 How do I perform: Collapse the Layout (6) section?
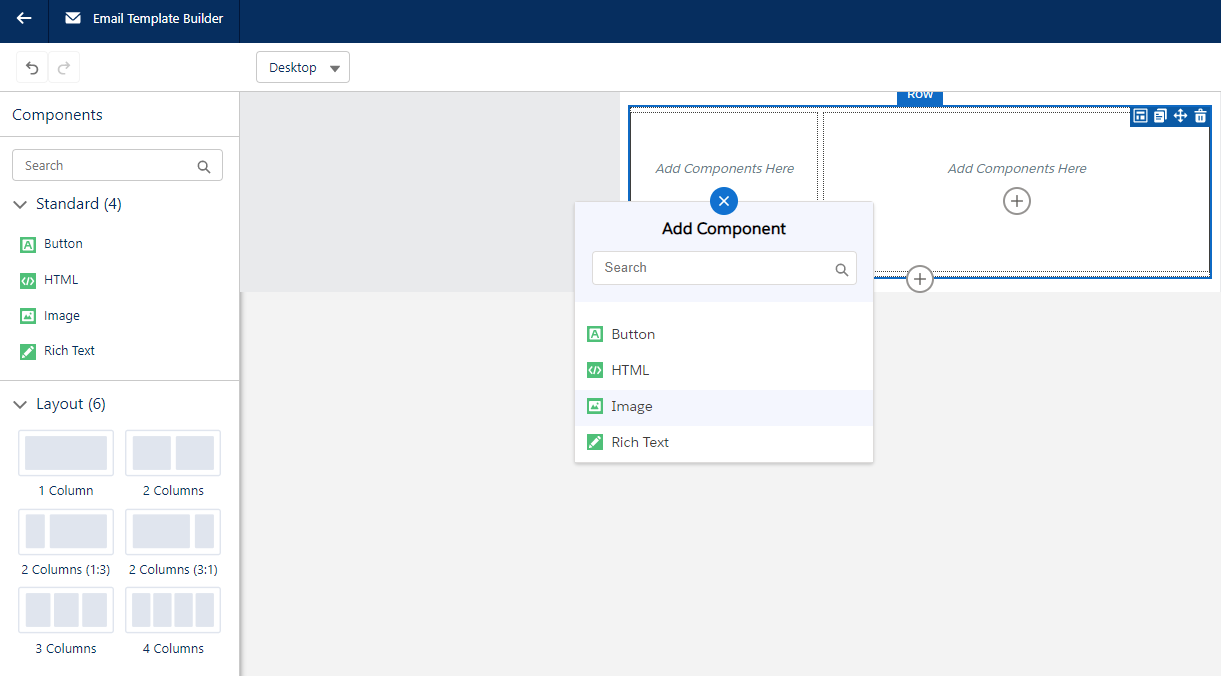pyautogui.click(x=20, y=404)
